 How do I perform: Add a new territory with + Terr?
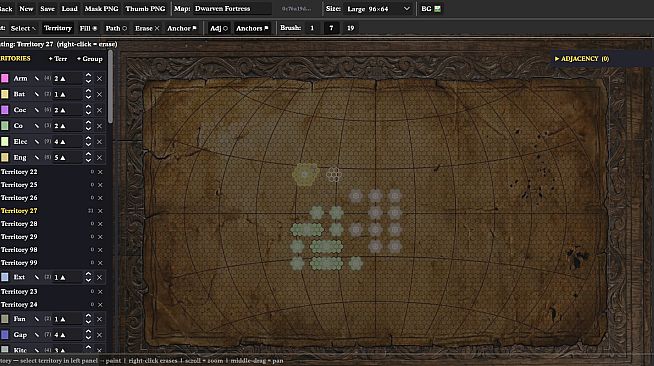click(x=58, y=59)
